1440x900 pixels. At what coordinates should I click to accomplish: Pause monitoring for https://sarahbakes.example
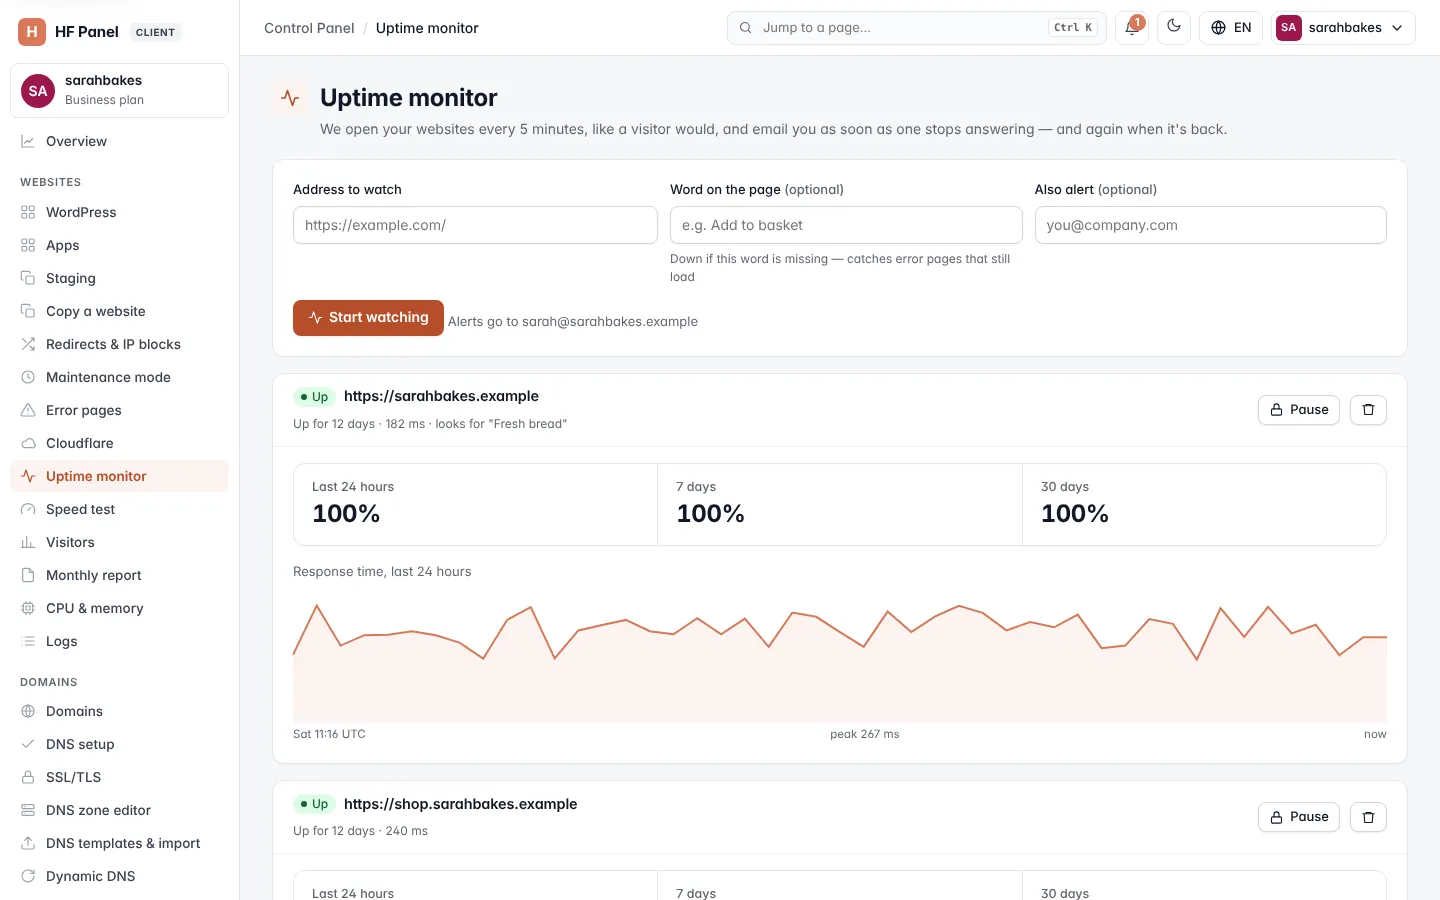tap(1298, 410)
